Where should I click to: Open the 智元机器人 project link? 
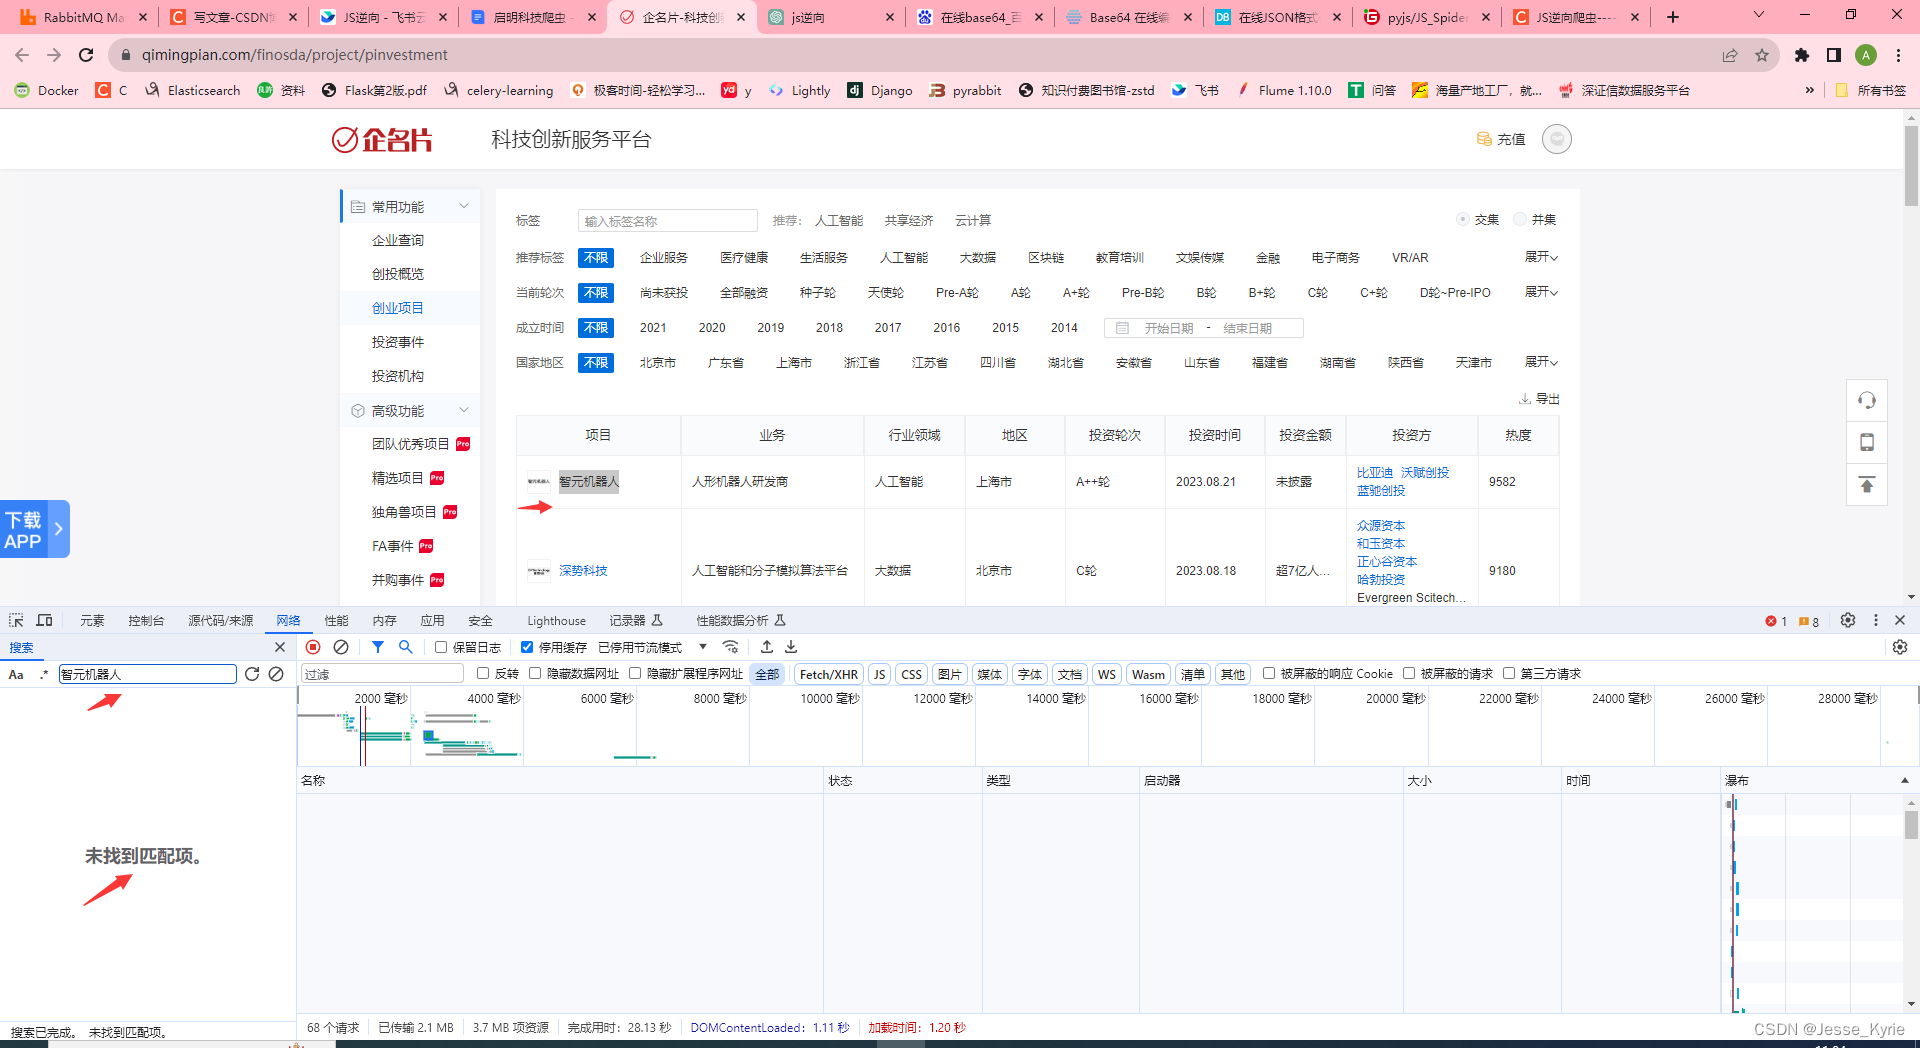click(x=589, y=481)
